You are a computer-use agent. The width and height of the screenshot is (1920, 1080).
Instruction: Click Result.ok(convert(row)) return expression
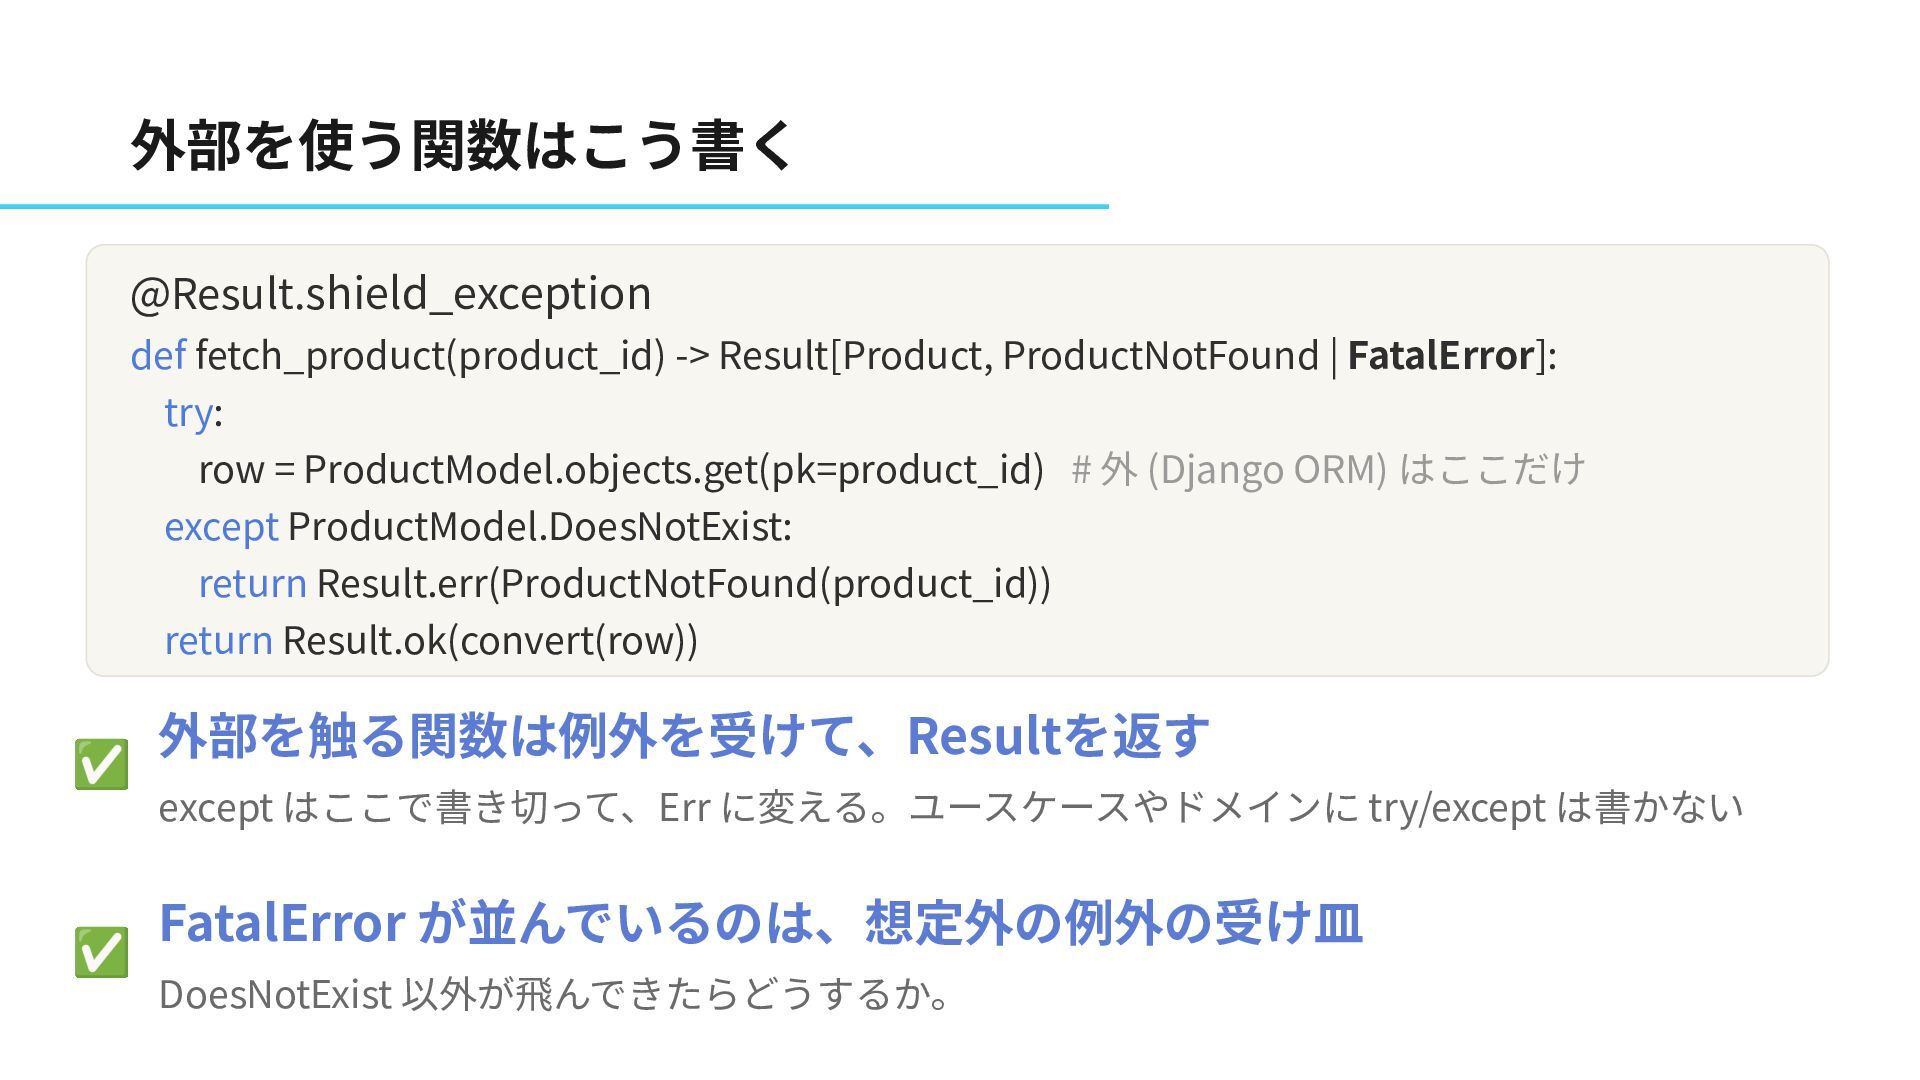pos(490,641)
